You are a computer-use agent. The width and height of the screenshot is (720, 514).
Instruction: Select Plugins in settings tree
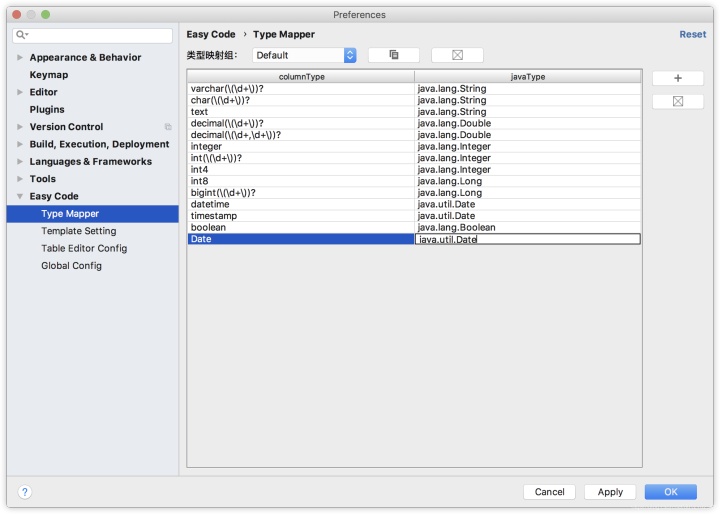[47, 109]
